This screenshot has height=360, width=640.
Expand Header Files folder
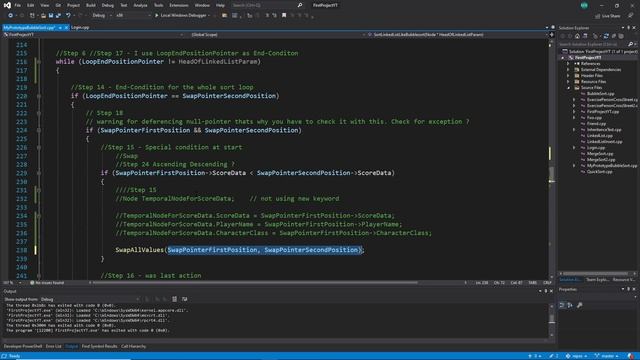(x=568, y=76)
